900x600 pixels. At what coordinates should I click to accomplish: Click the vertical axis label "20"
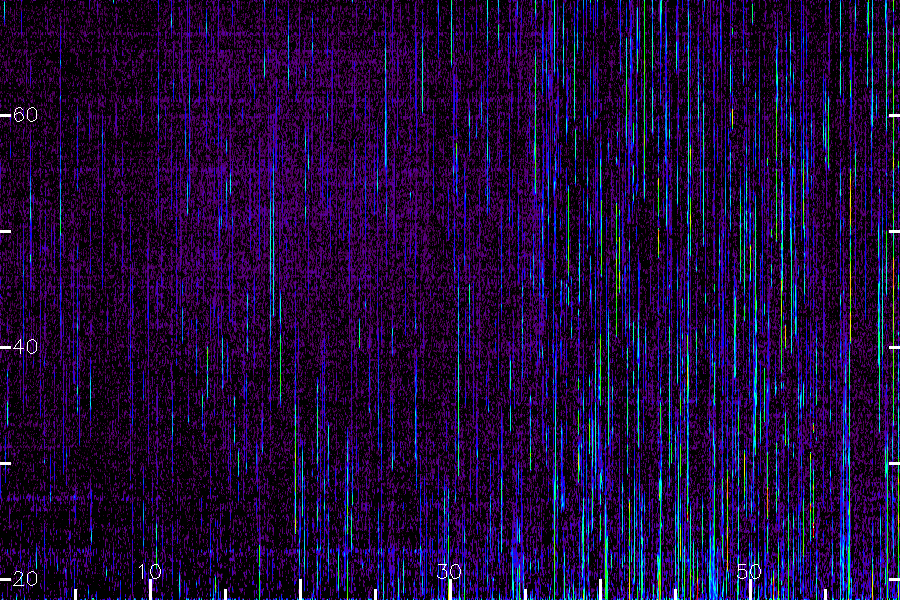coord(25,579)
